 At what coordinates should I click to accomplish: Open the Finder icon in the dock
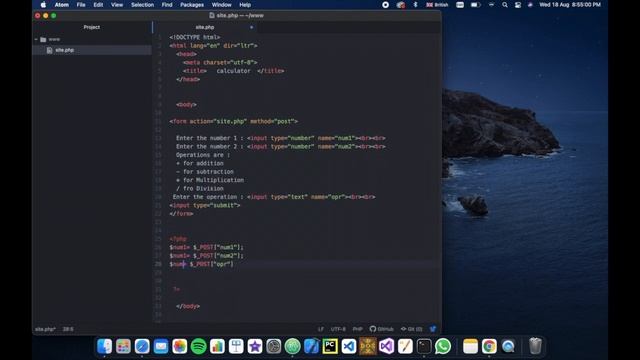pos(104,346)
